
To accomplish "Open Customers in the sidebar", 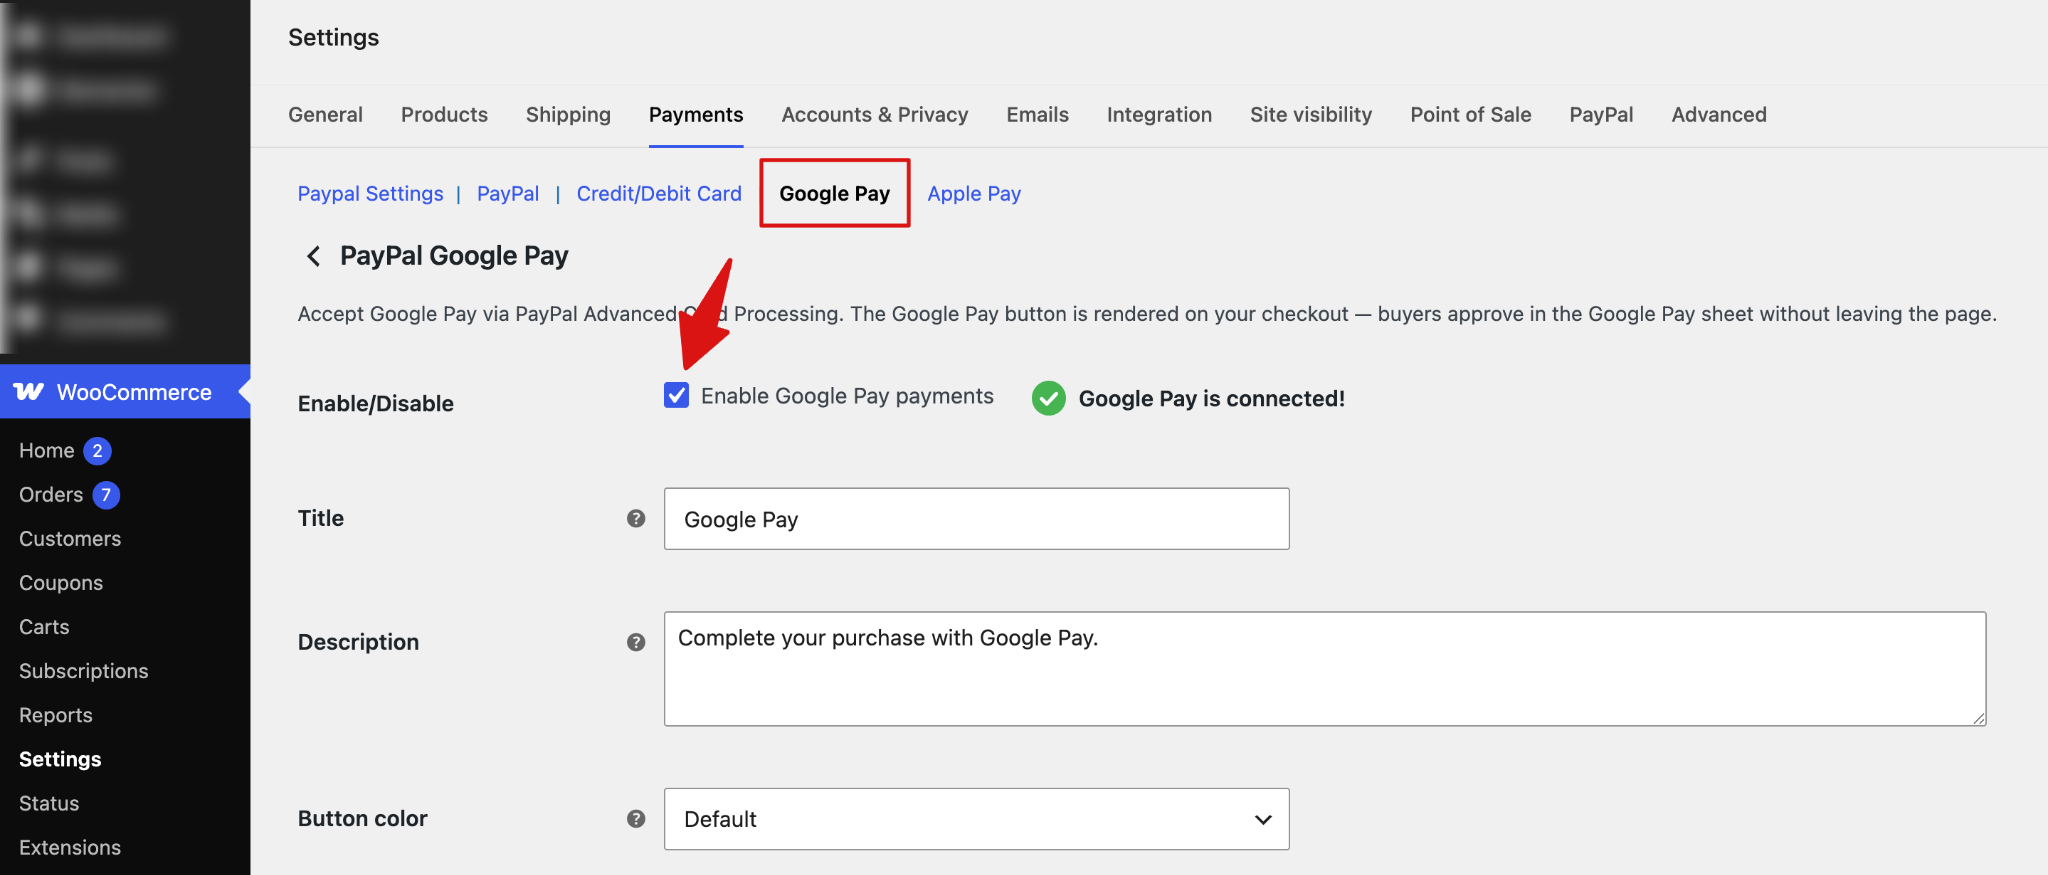I will [70, 539].
